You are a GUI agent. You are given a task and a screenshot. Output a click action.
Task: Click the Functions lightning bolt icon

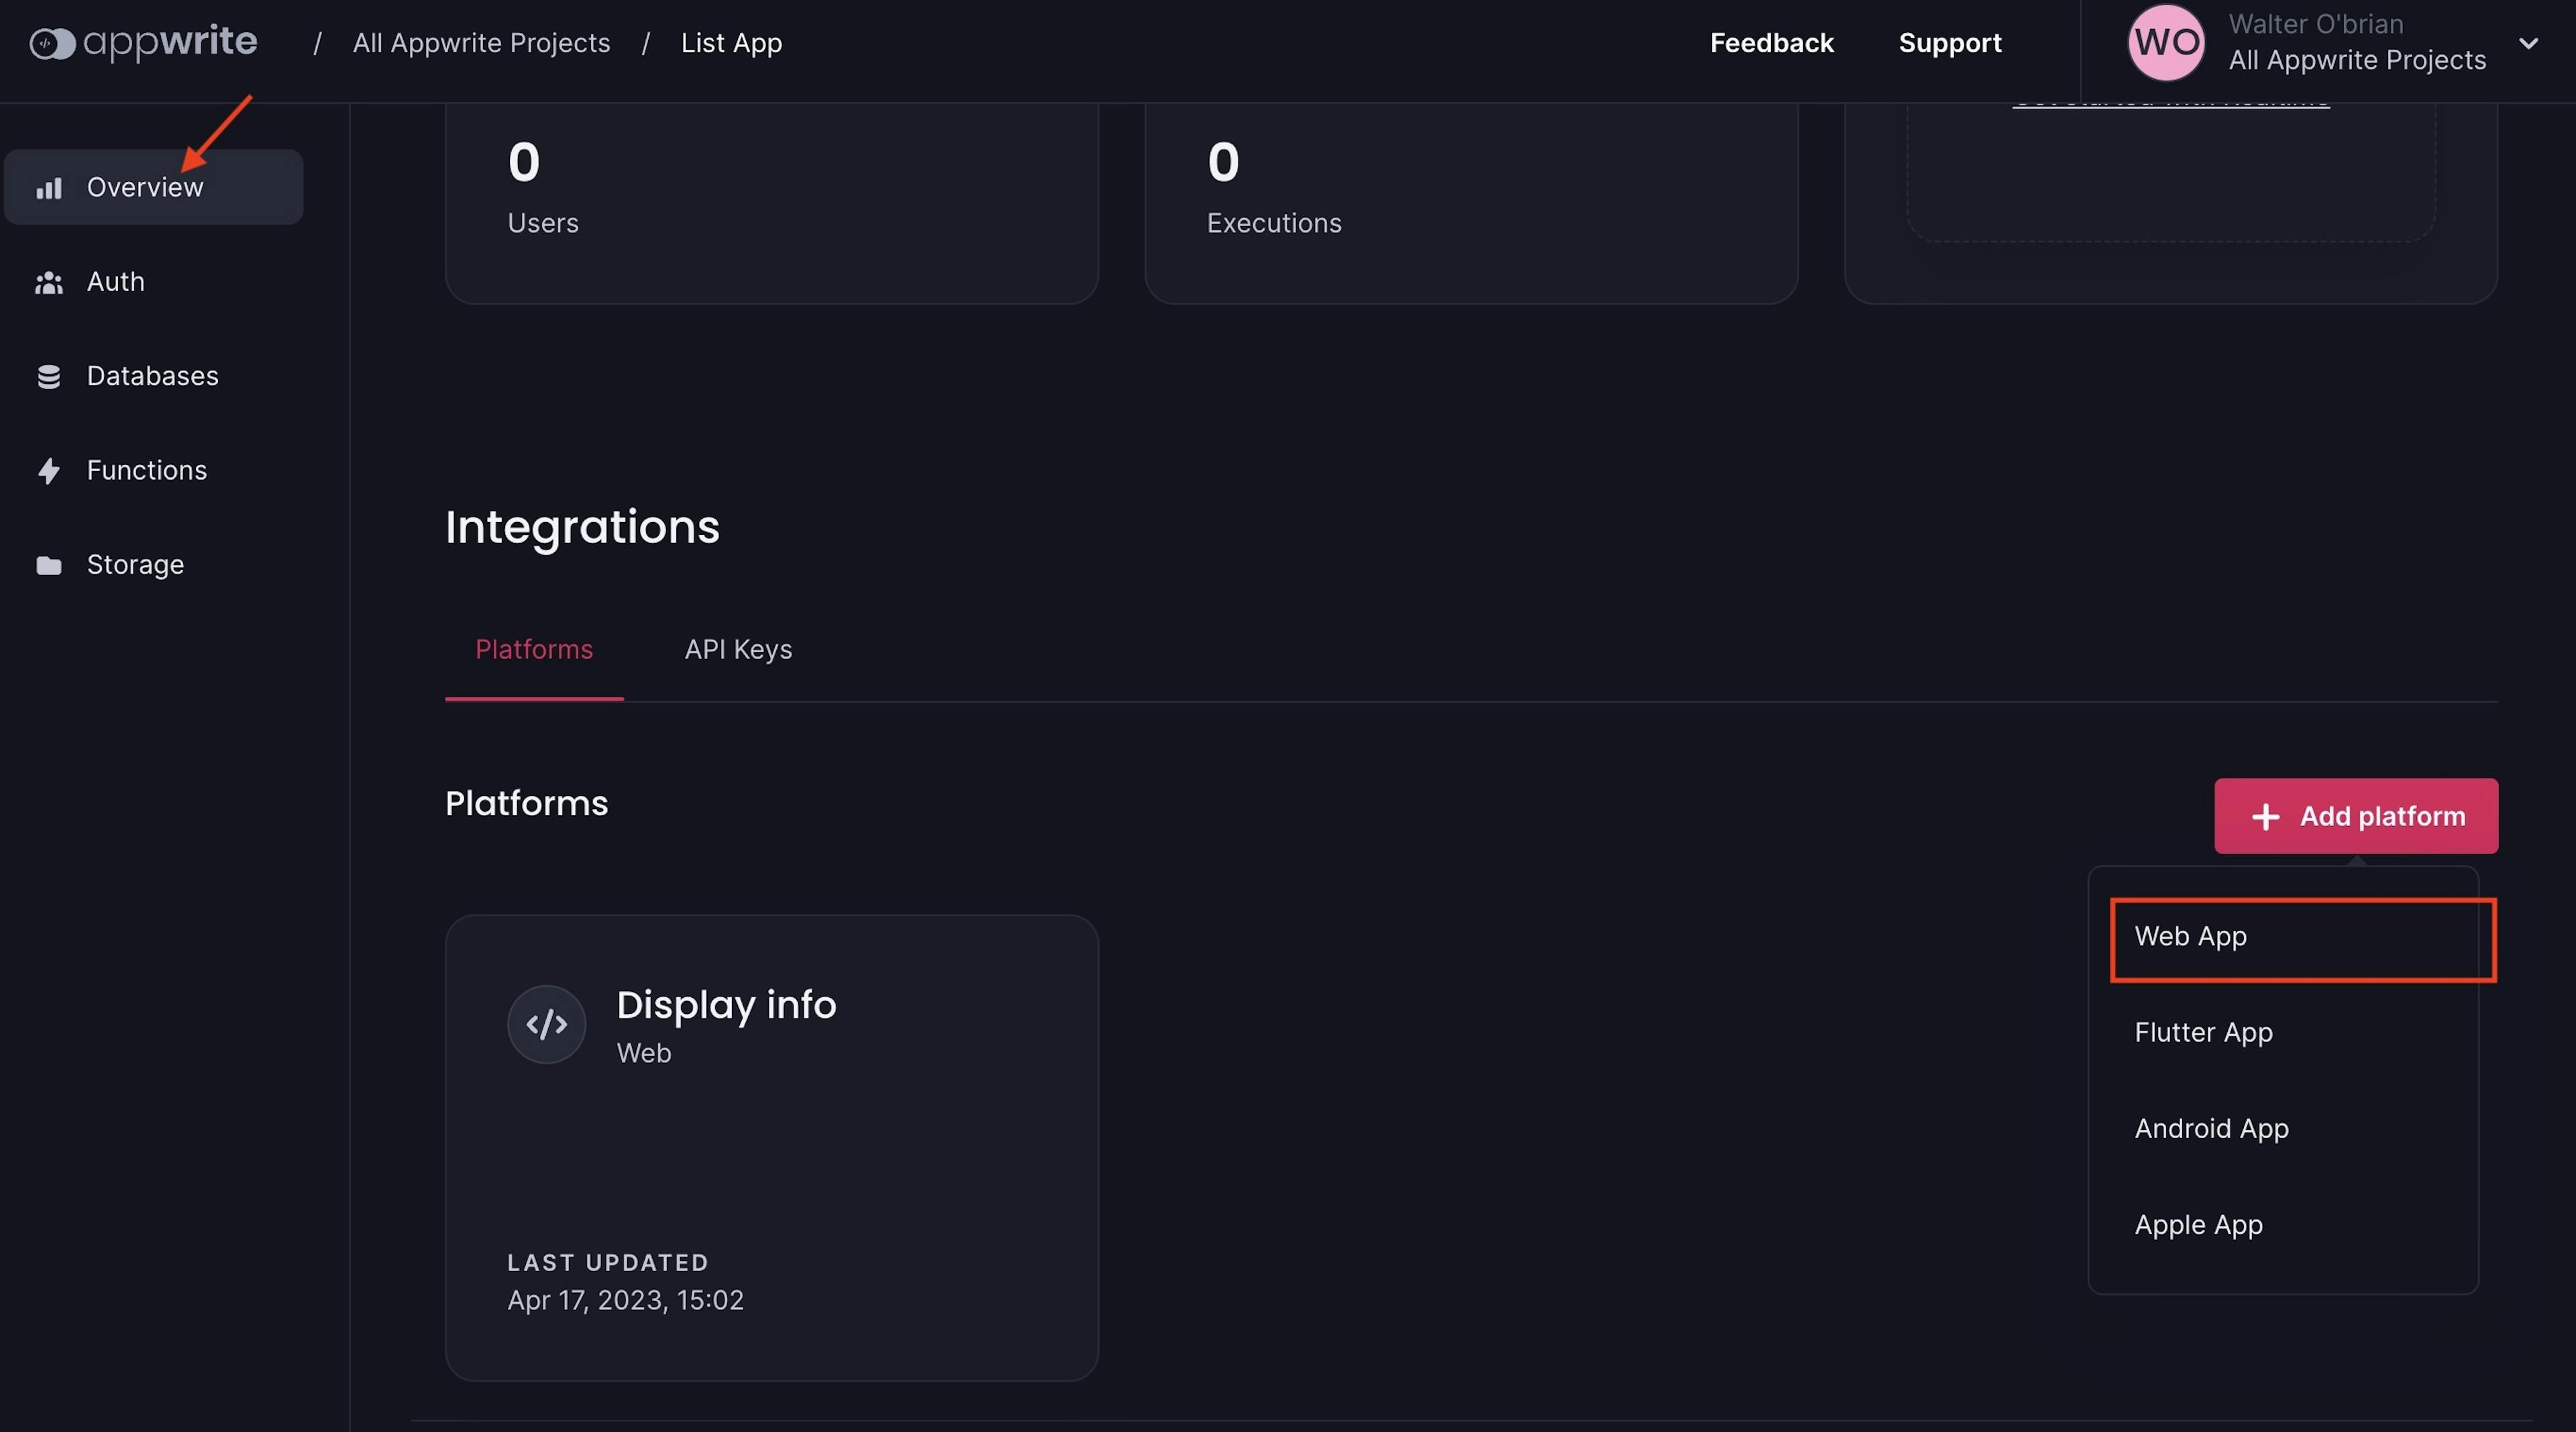point(49,471)
